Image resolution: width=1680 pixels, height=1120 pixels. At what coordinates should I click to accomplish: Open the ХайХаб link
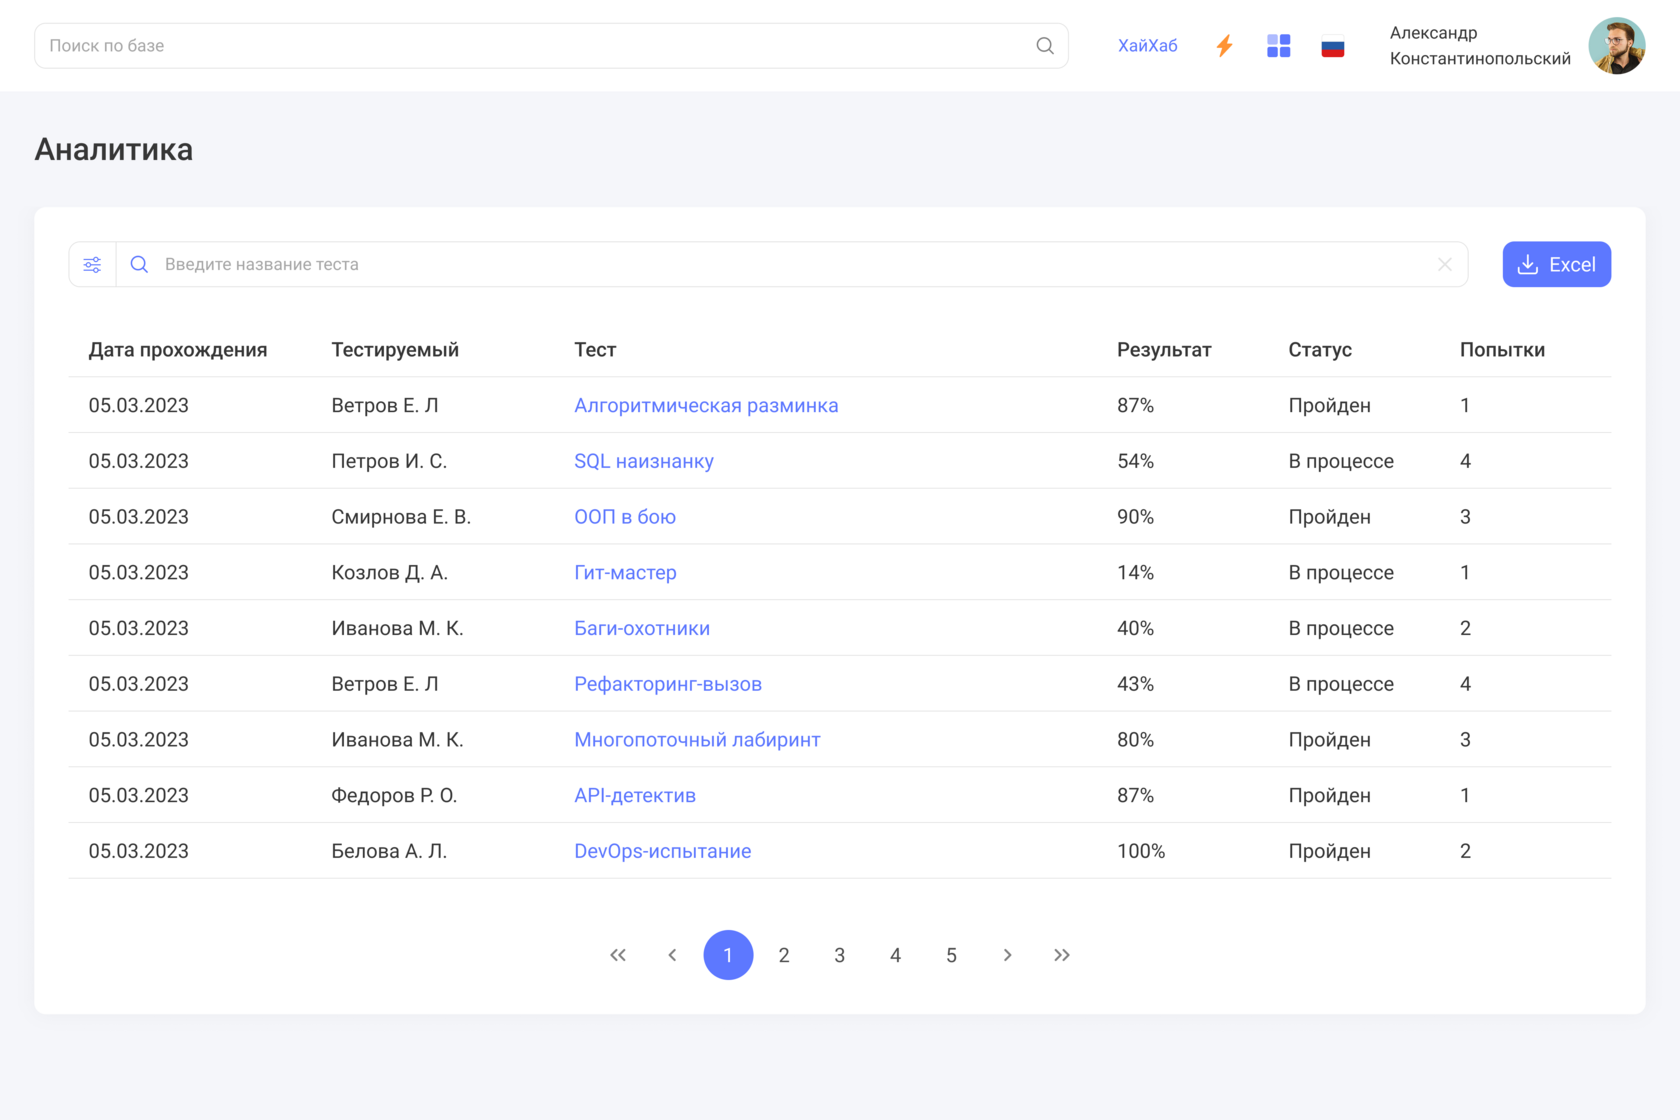coord(1147,46)
